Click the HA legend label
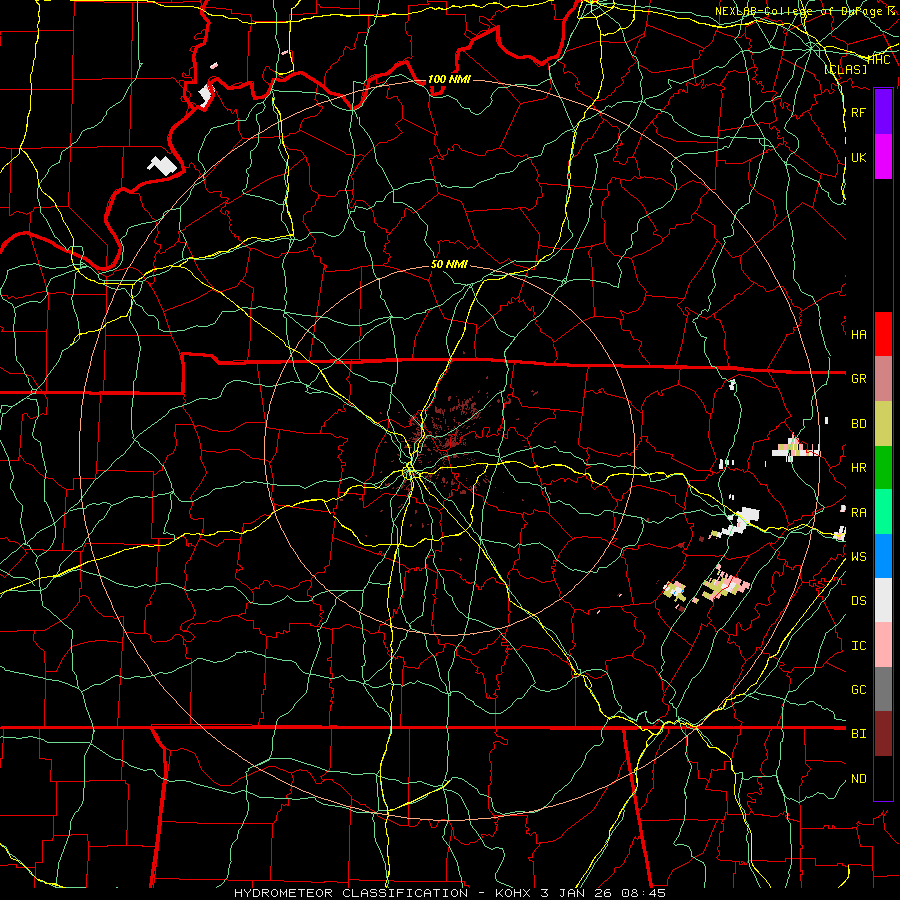 [859, 335]
